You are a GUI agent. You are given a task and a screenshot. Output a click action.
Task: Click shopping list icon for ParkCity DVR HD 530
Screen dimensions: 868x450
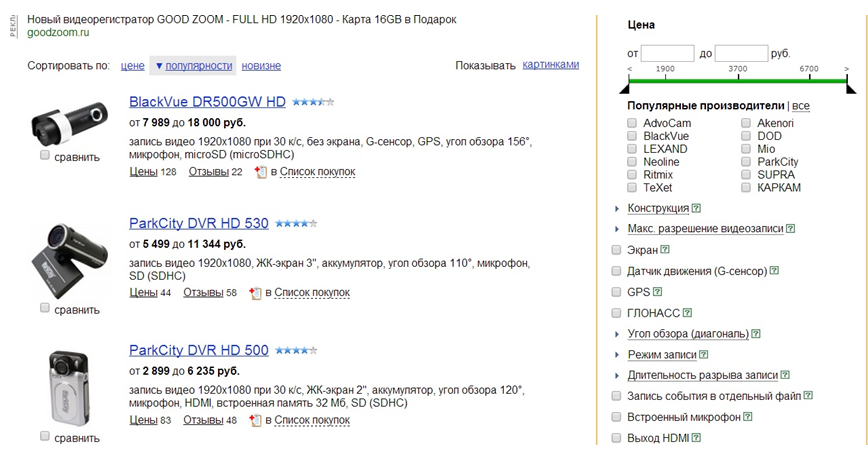(256, 293)
